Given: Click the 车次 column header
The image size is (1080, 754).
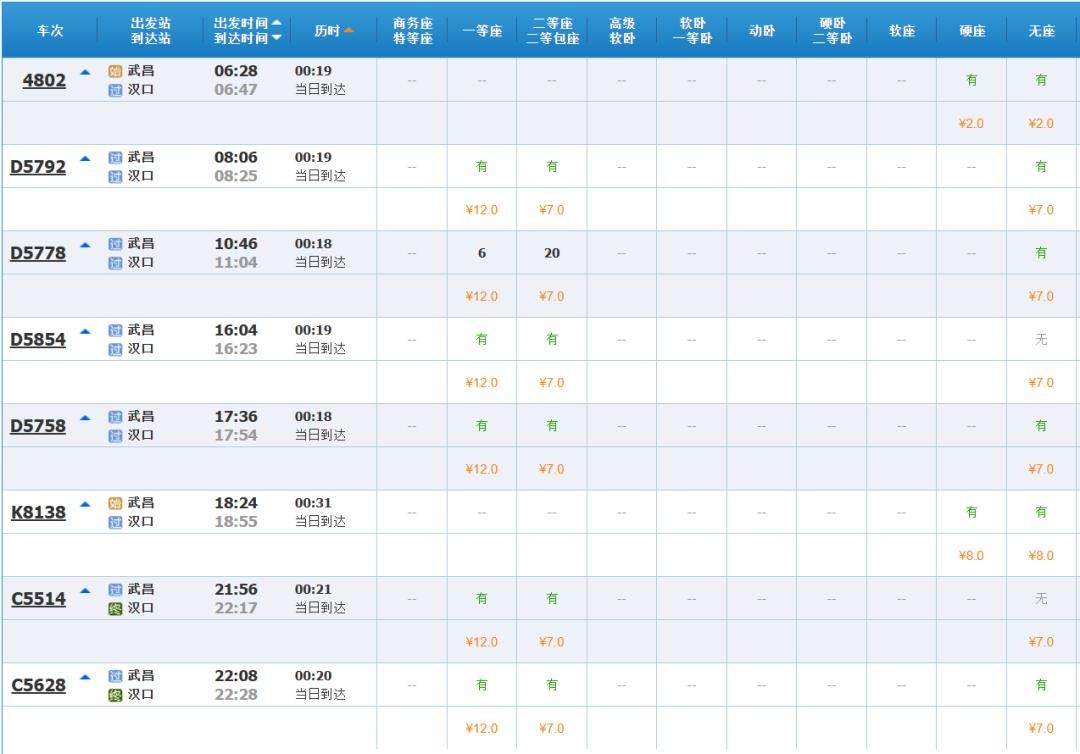Looking at the screenshot, I should 50,31.
